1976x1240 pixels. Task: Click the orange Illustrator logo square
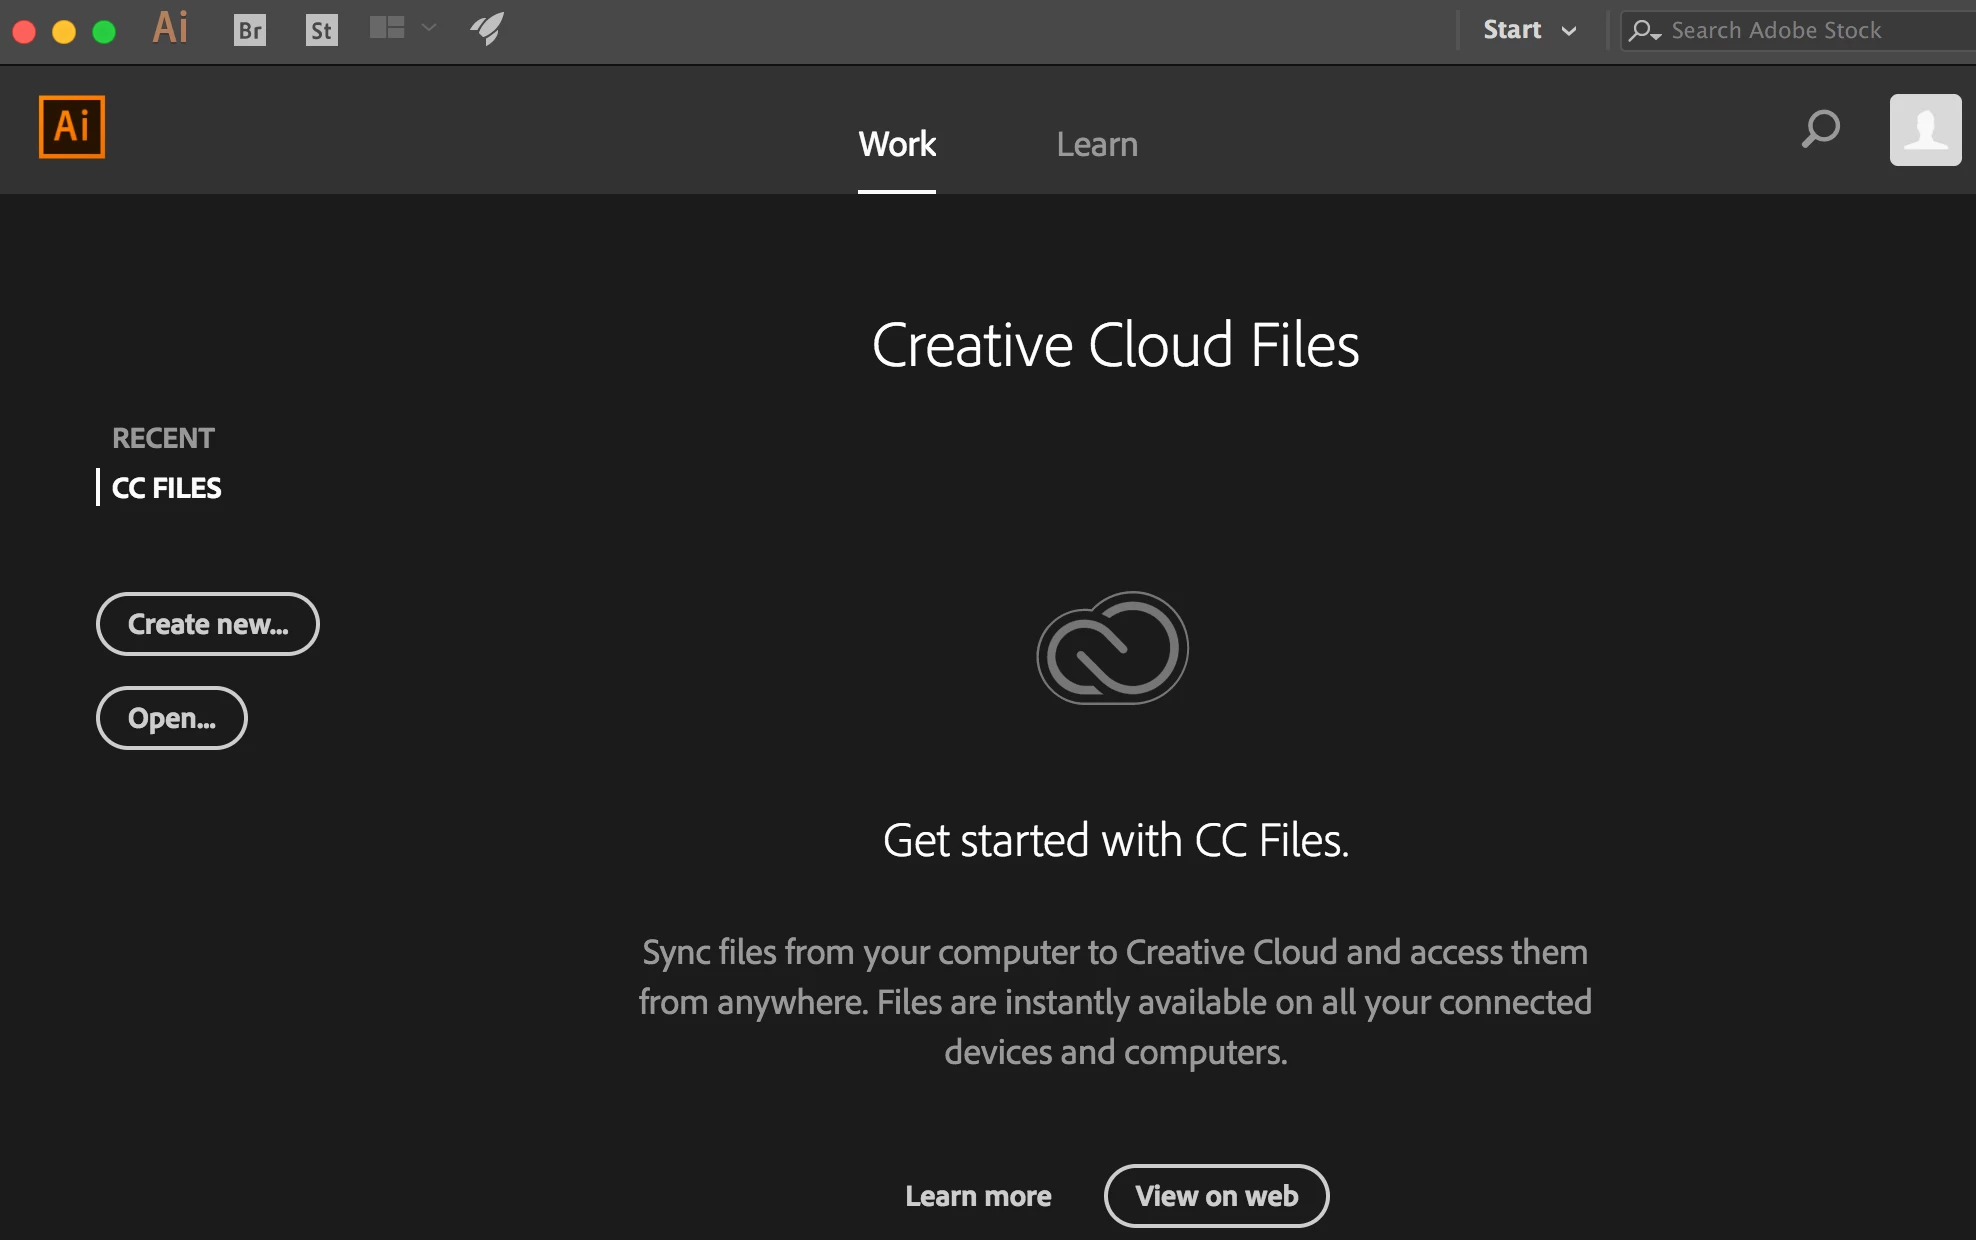[72, 127]
